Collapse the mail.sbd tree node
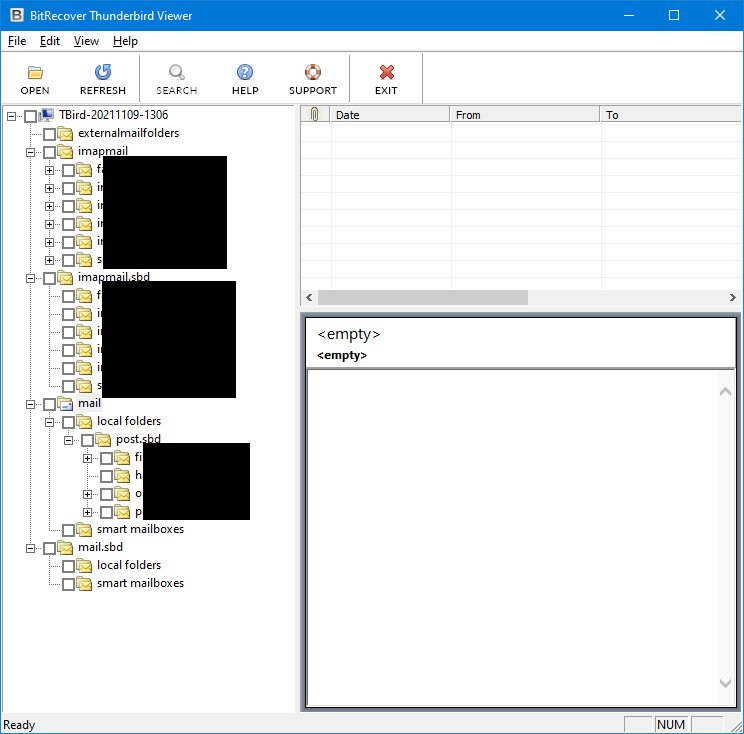Image resolution: width=744 pixels, height=734 pixels. [x=30, y=549]
